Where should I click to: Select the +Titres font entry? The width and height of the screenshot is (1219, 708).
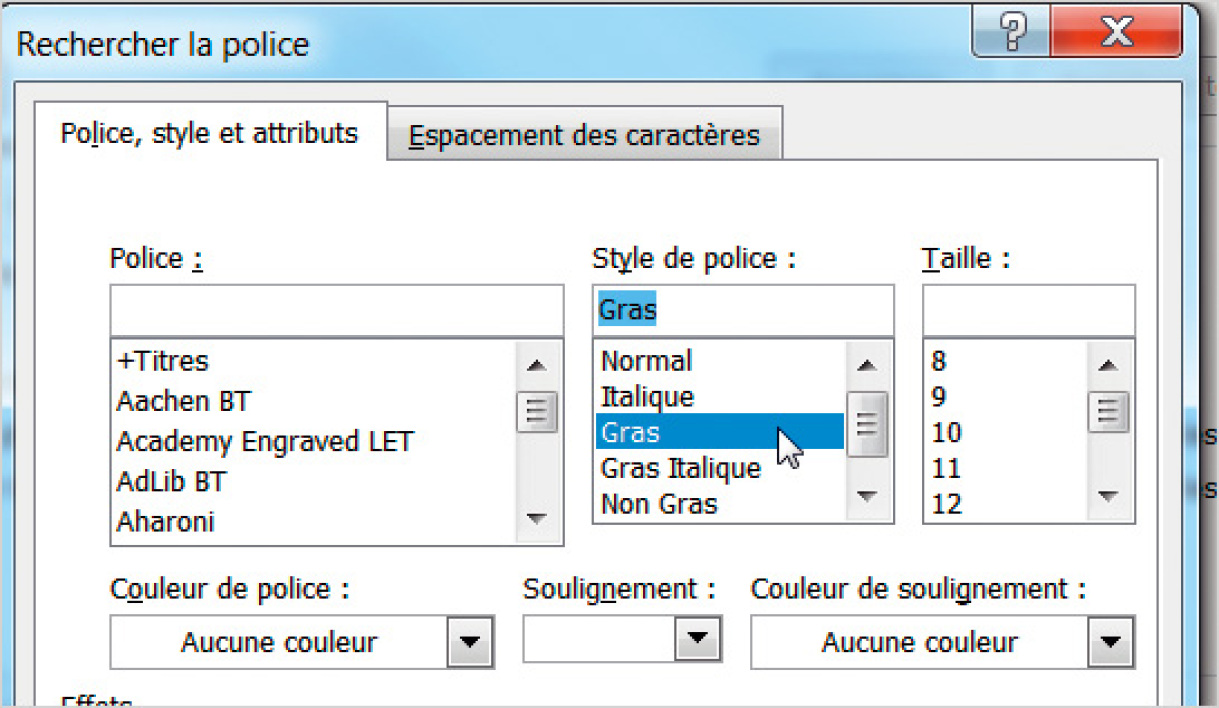[x=162, y=360]
